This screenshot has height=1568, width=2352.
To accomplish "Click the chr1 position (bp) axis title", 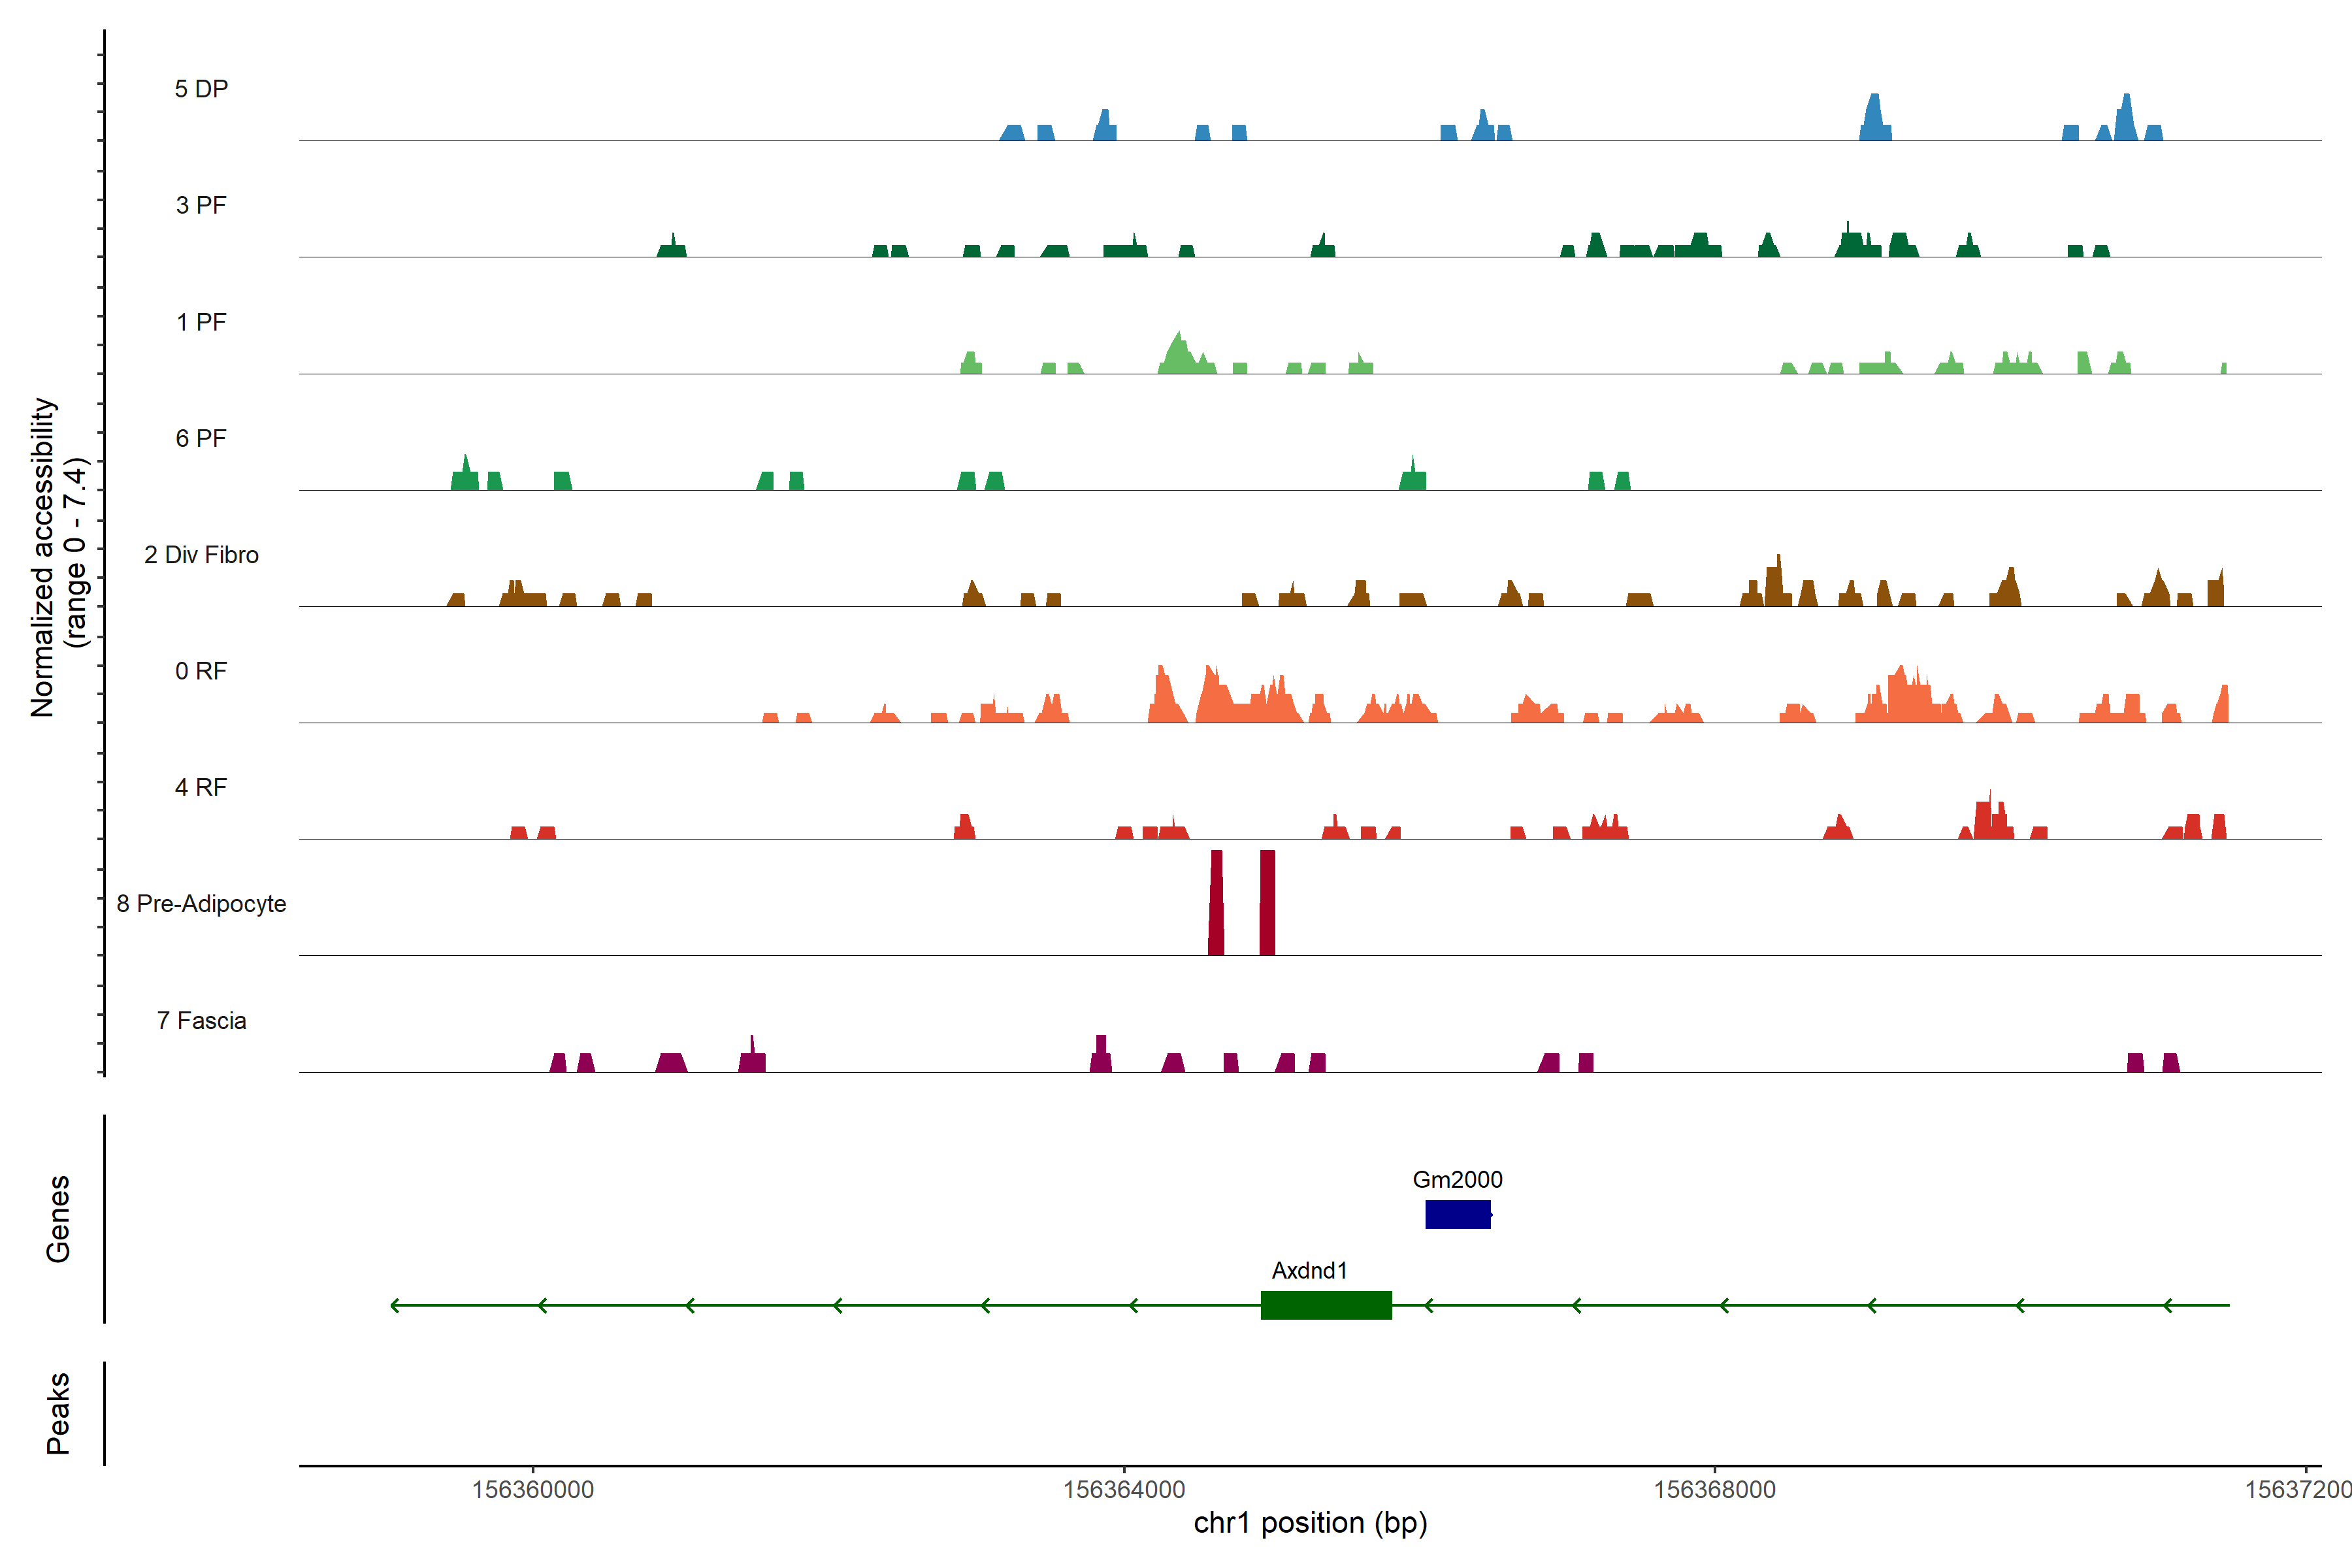I will 1310,1523.
